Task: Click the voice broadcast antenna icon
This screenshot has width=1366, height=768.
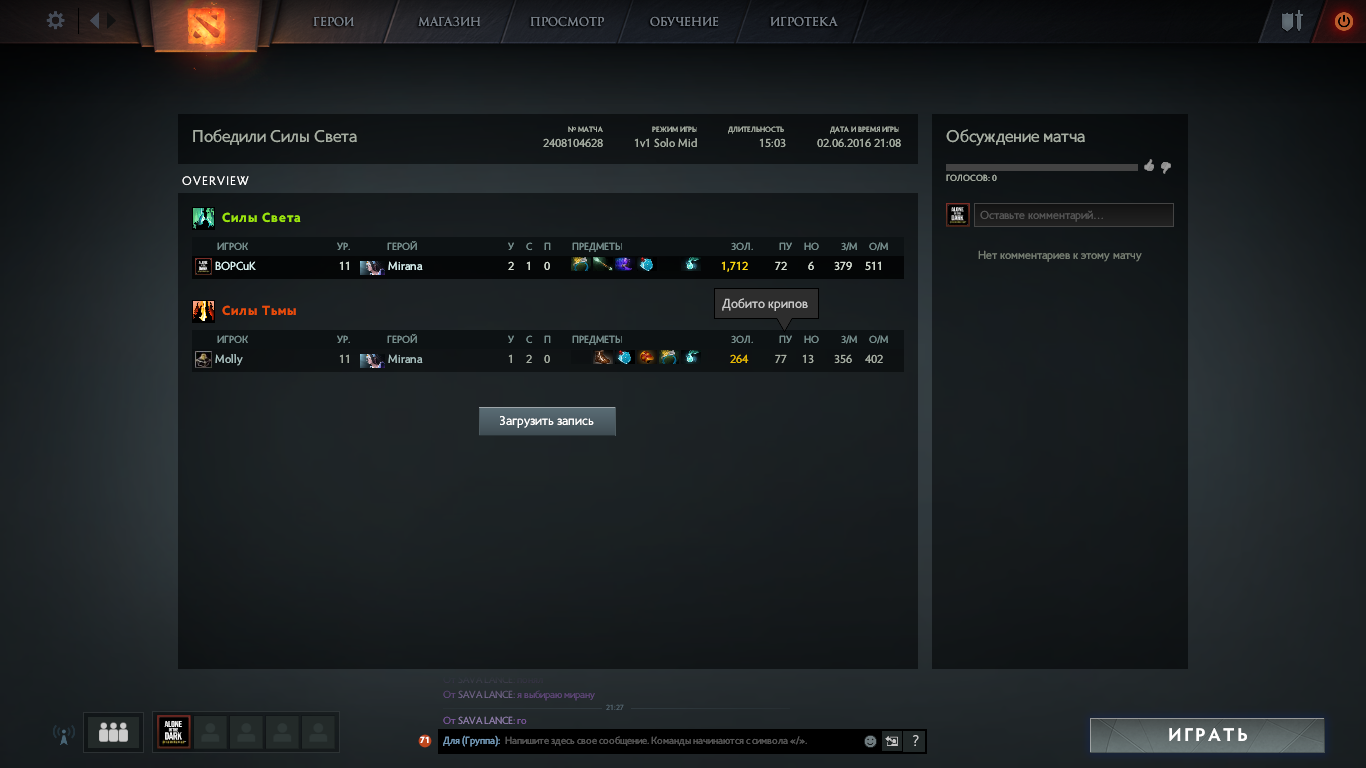Action: pyautogui.click(x=63, y=735)
